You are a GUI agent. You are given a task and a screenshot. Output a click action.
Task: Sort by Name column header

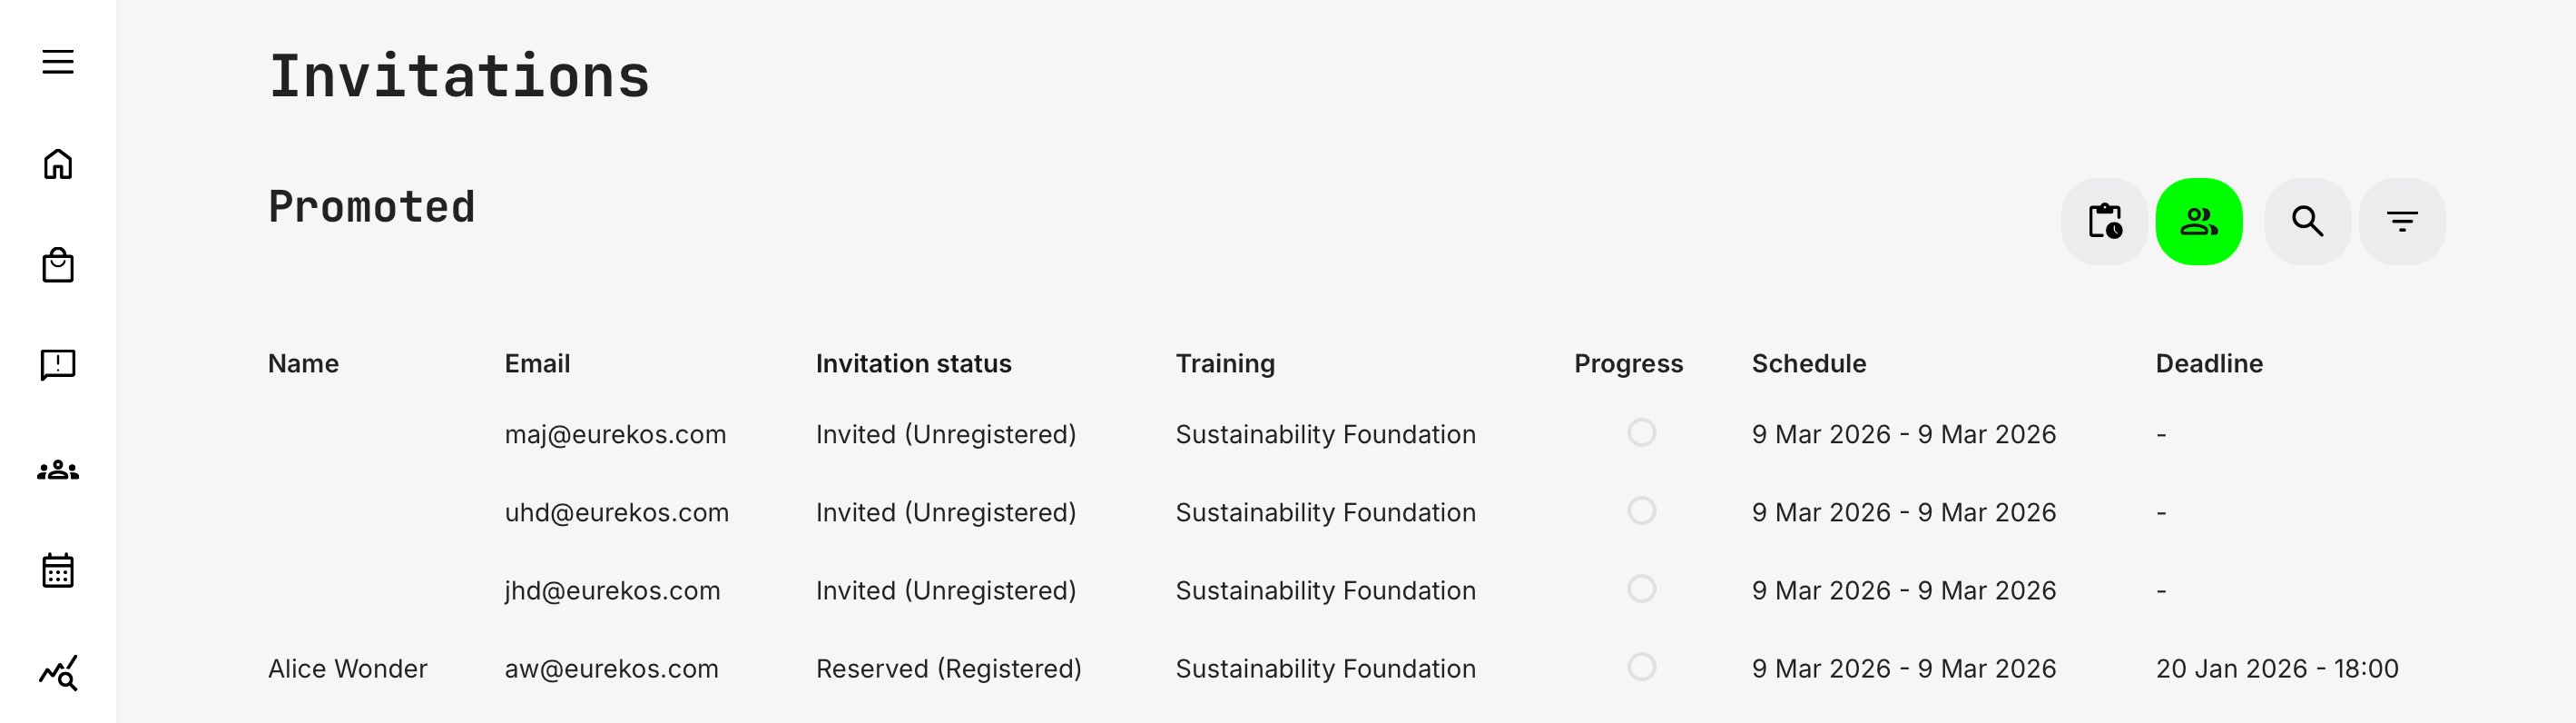pyautogui.click(x=303, y=364)
